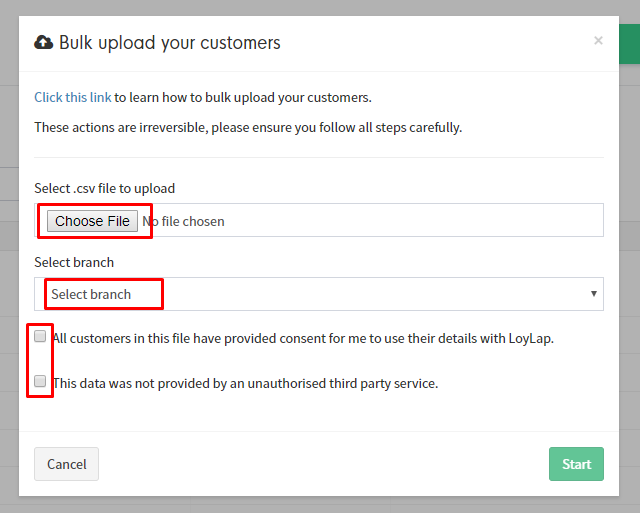Cancel the bulk upload
Image resolution: width=640 pixels, height=513 pixels.
pyautogui.click(x=67, y=464)
